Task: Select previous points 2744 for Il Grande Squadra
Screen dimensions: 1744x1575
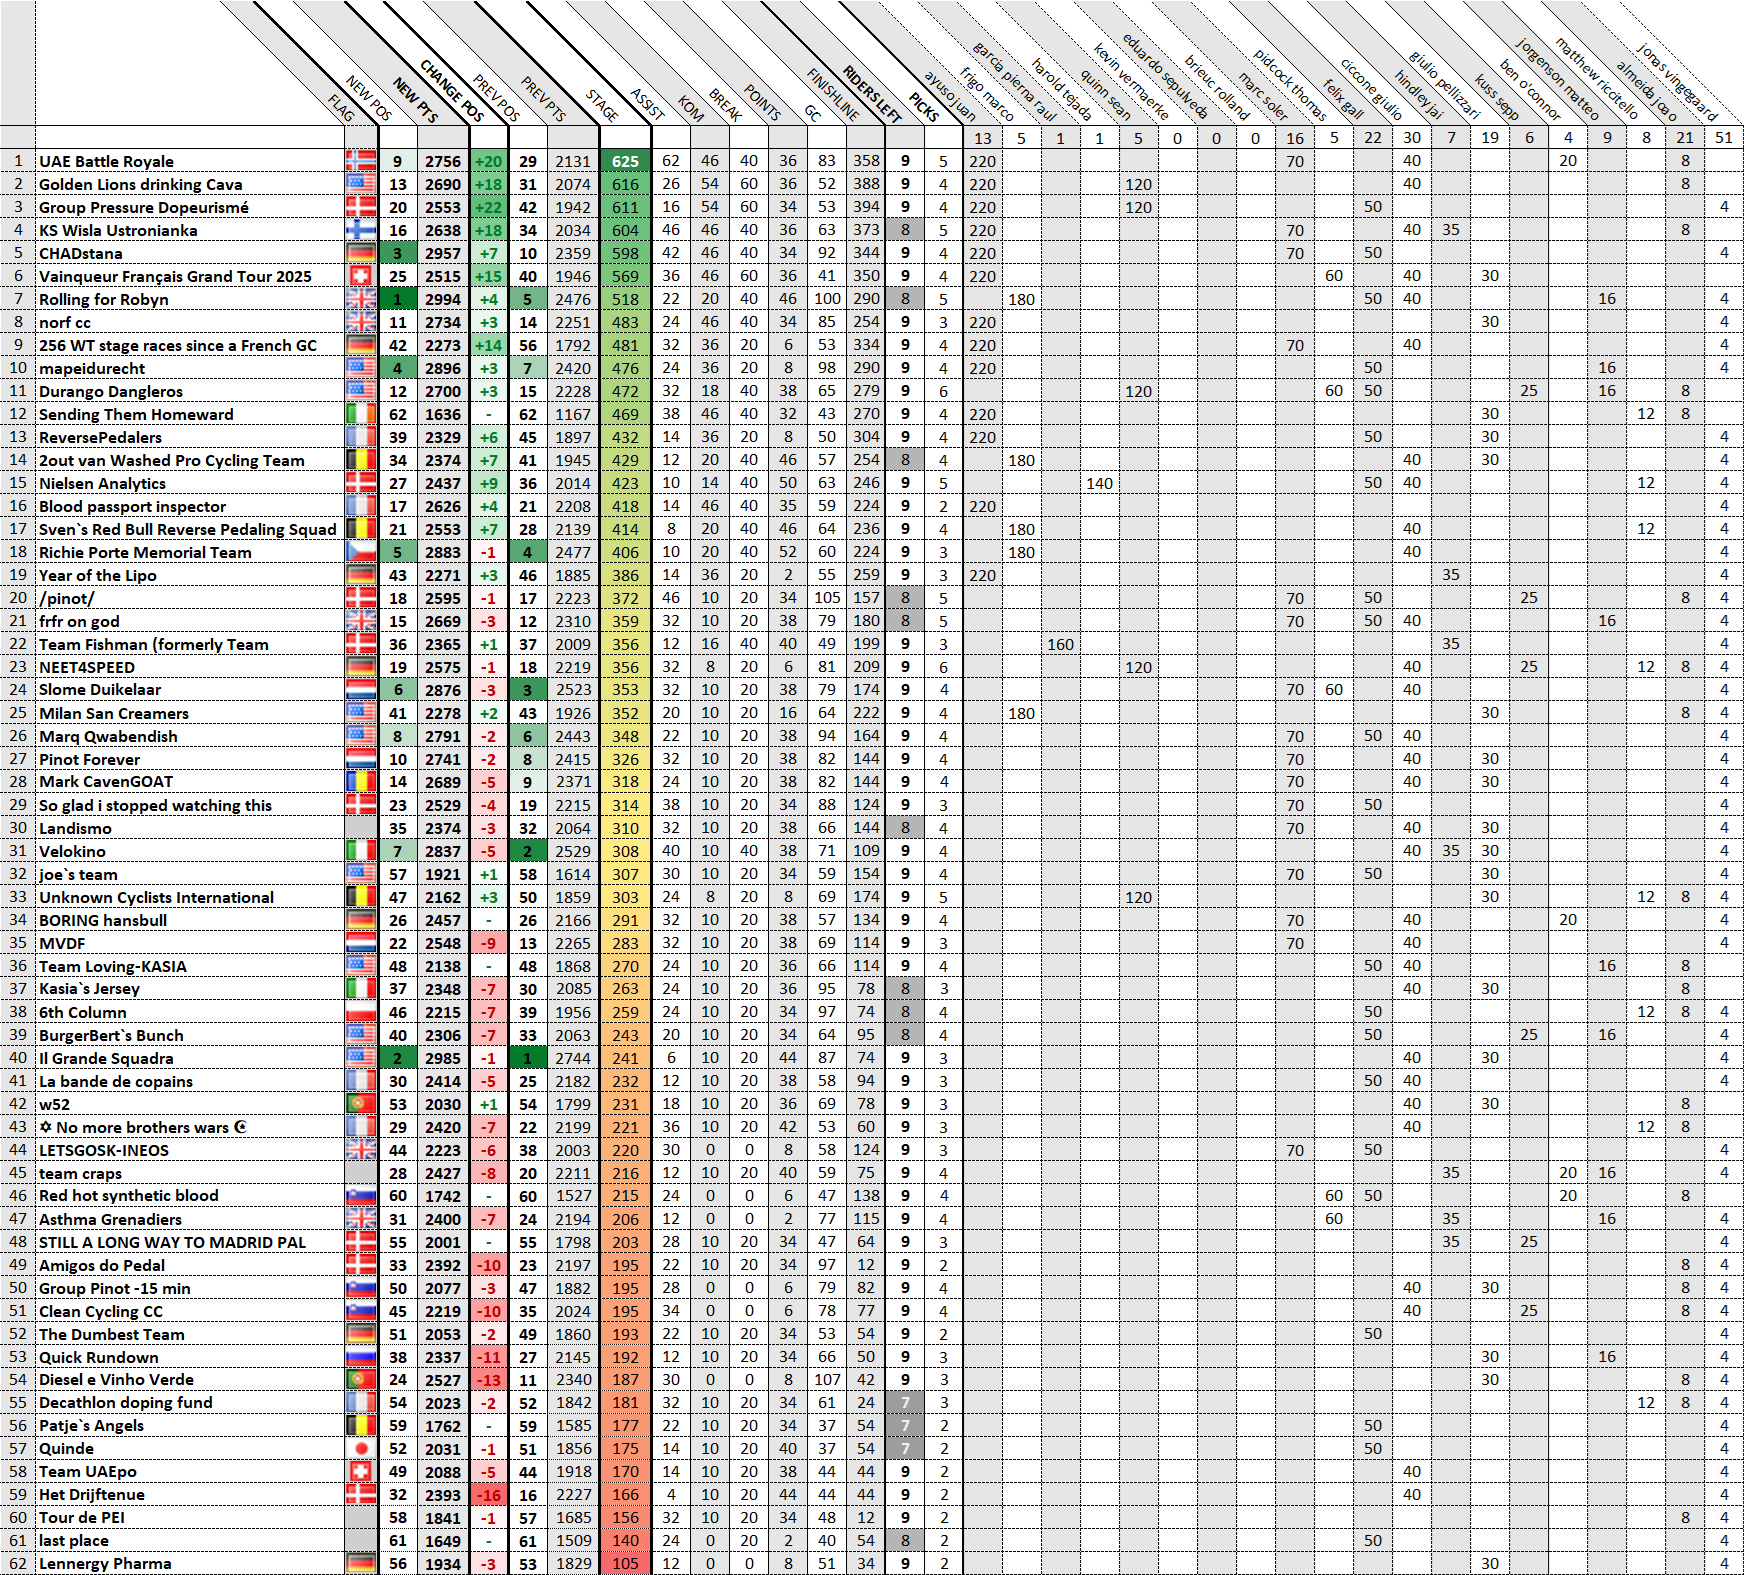Action: tap(573, 1058)
